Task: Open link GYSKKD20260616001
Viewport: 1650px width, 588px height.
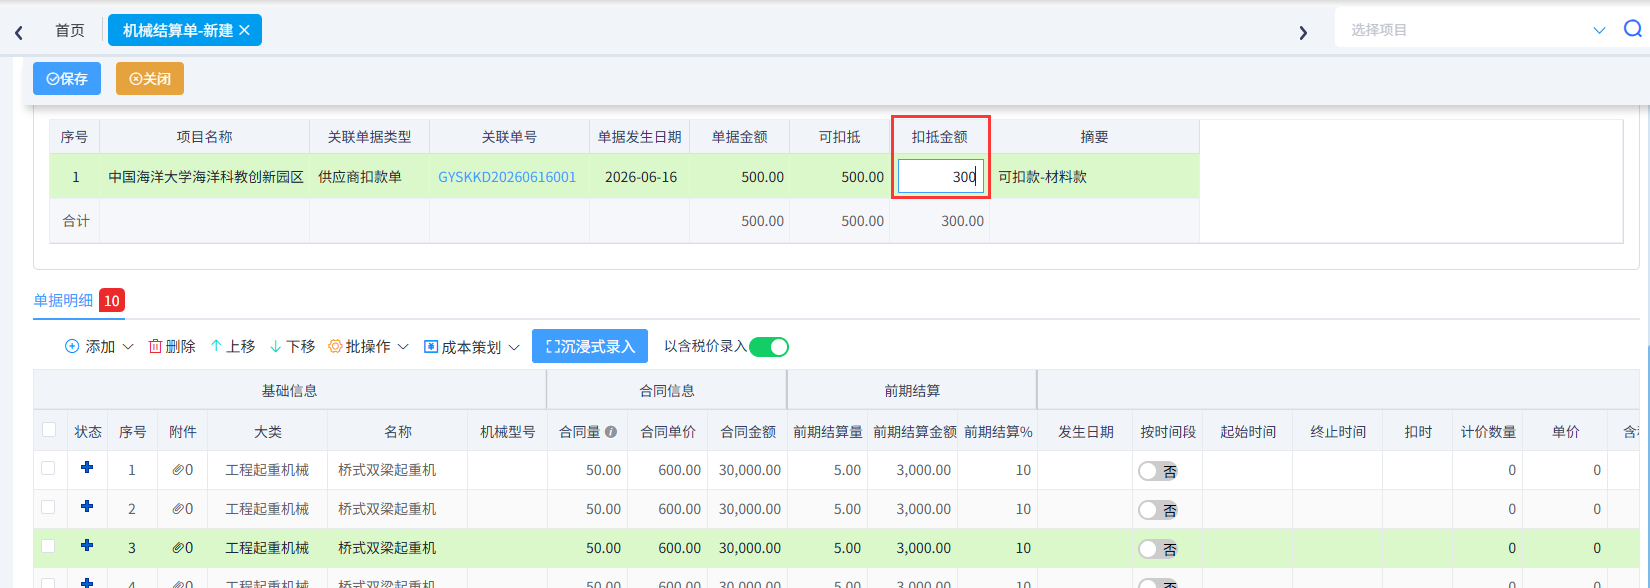Action: click(507, 177)
